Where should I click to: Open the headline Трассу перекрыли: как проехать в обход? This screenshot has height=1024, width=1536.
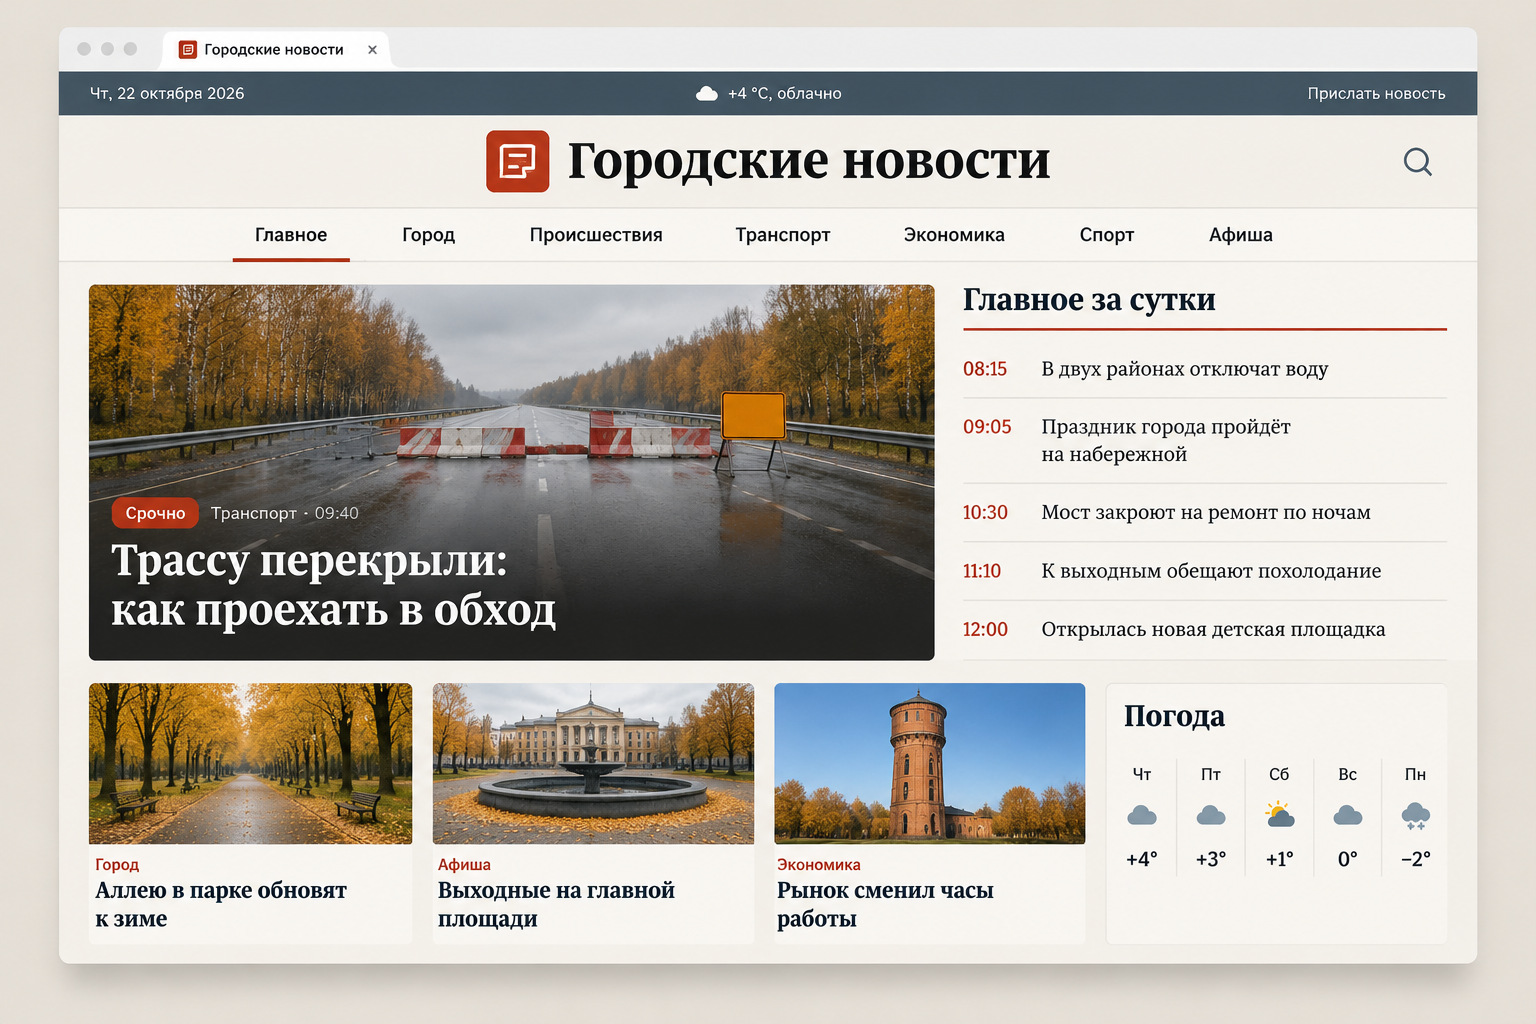(x=333, y=585)
